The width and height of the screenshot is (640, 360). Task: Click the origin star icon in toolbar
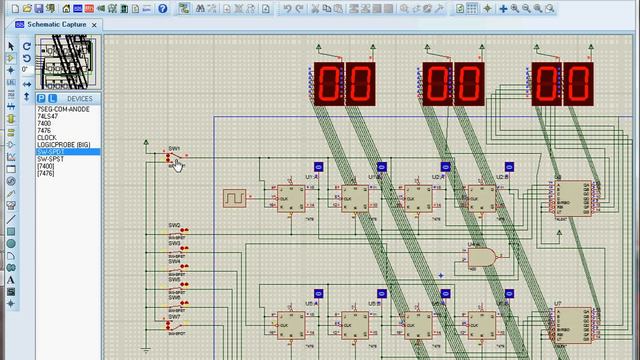487,8
